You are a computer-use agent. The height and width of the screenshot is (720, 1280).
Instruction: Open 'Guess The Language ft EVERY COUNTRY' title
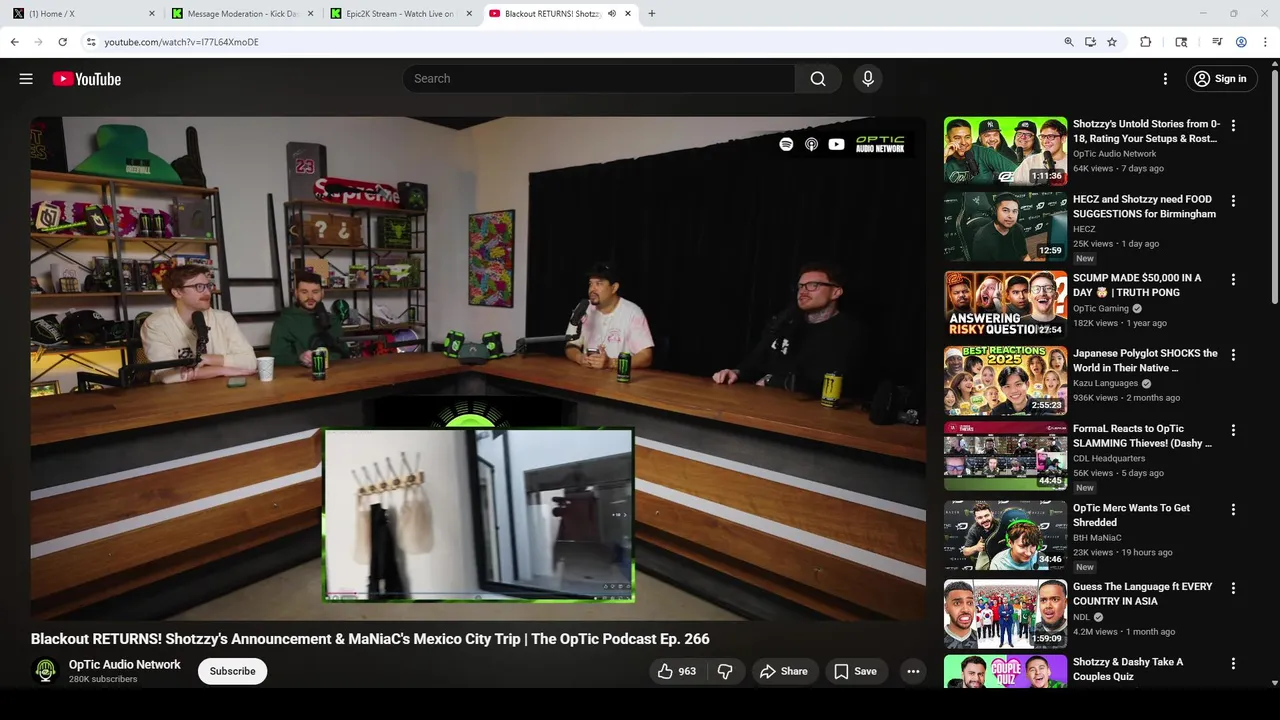pyautogui.click(x=1143, y=594)
